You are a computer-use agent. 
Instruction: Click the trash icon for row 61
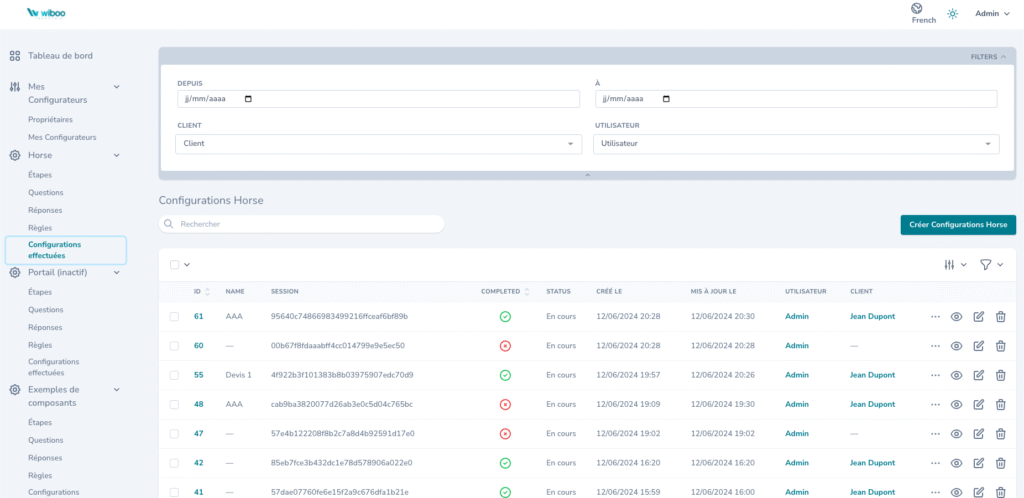(x=1000, y=317)
